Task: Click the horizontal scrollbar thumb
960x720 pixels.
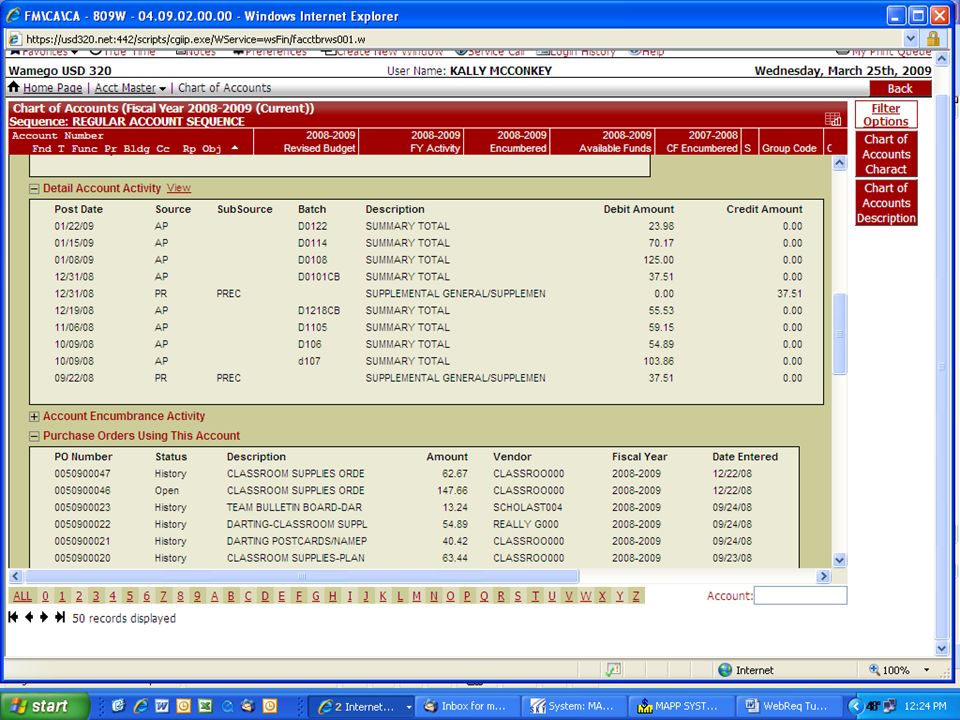Action: click(x=301, y=576)
